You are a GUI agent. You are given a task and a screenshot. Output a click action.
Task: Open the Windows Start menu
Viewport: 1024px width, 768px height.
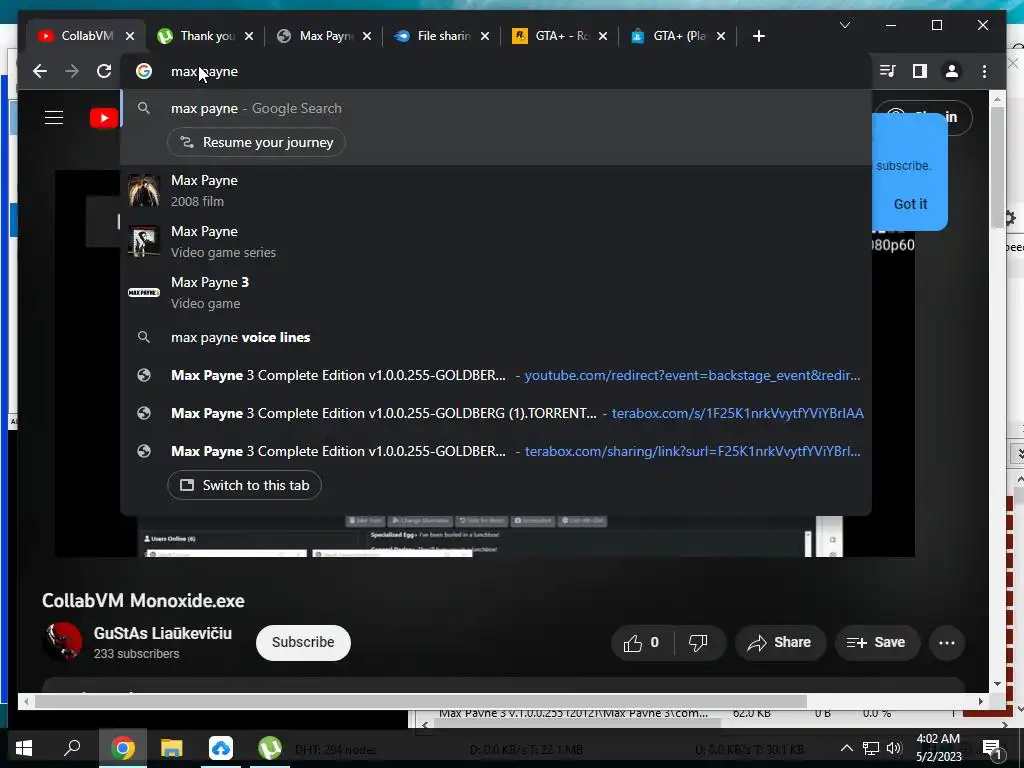tap(24, 748)
